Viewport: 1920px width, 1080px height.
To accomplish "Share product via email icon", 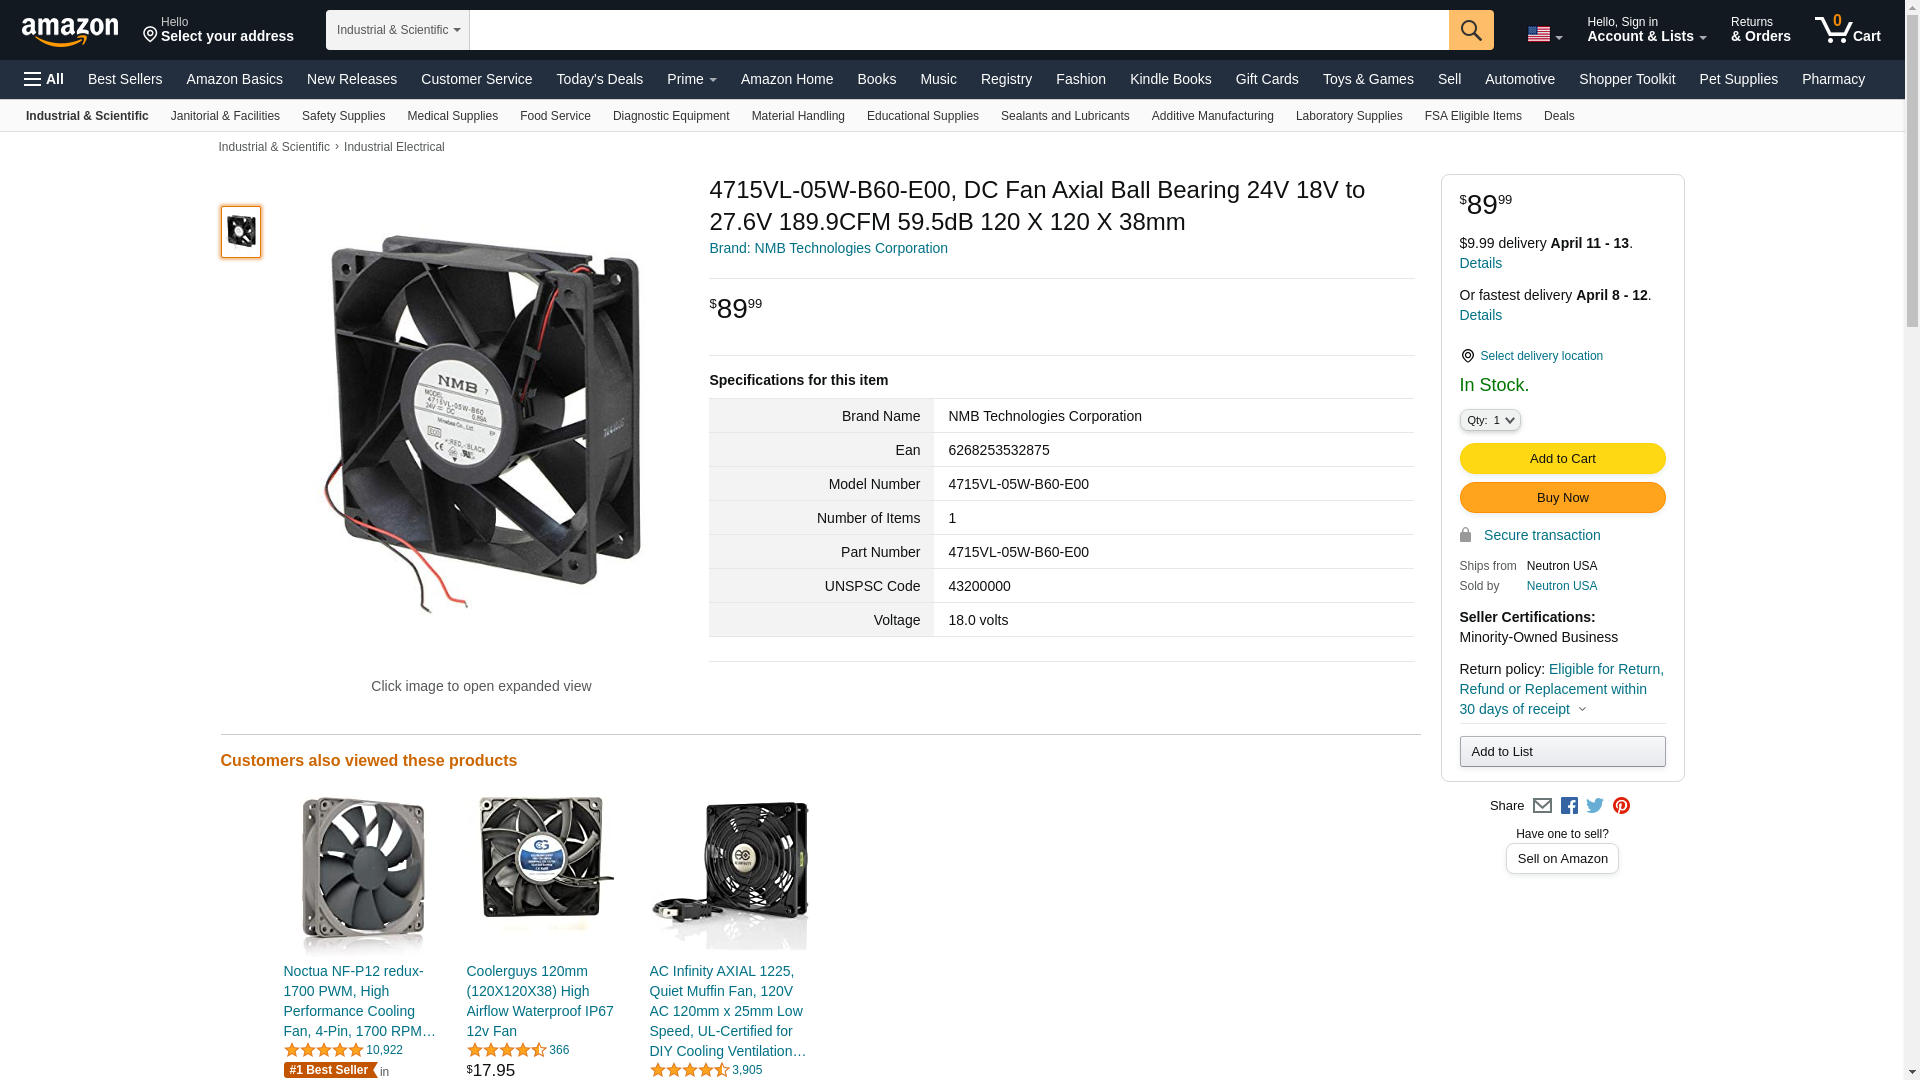I will tap(1542, 806).
